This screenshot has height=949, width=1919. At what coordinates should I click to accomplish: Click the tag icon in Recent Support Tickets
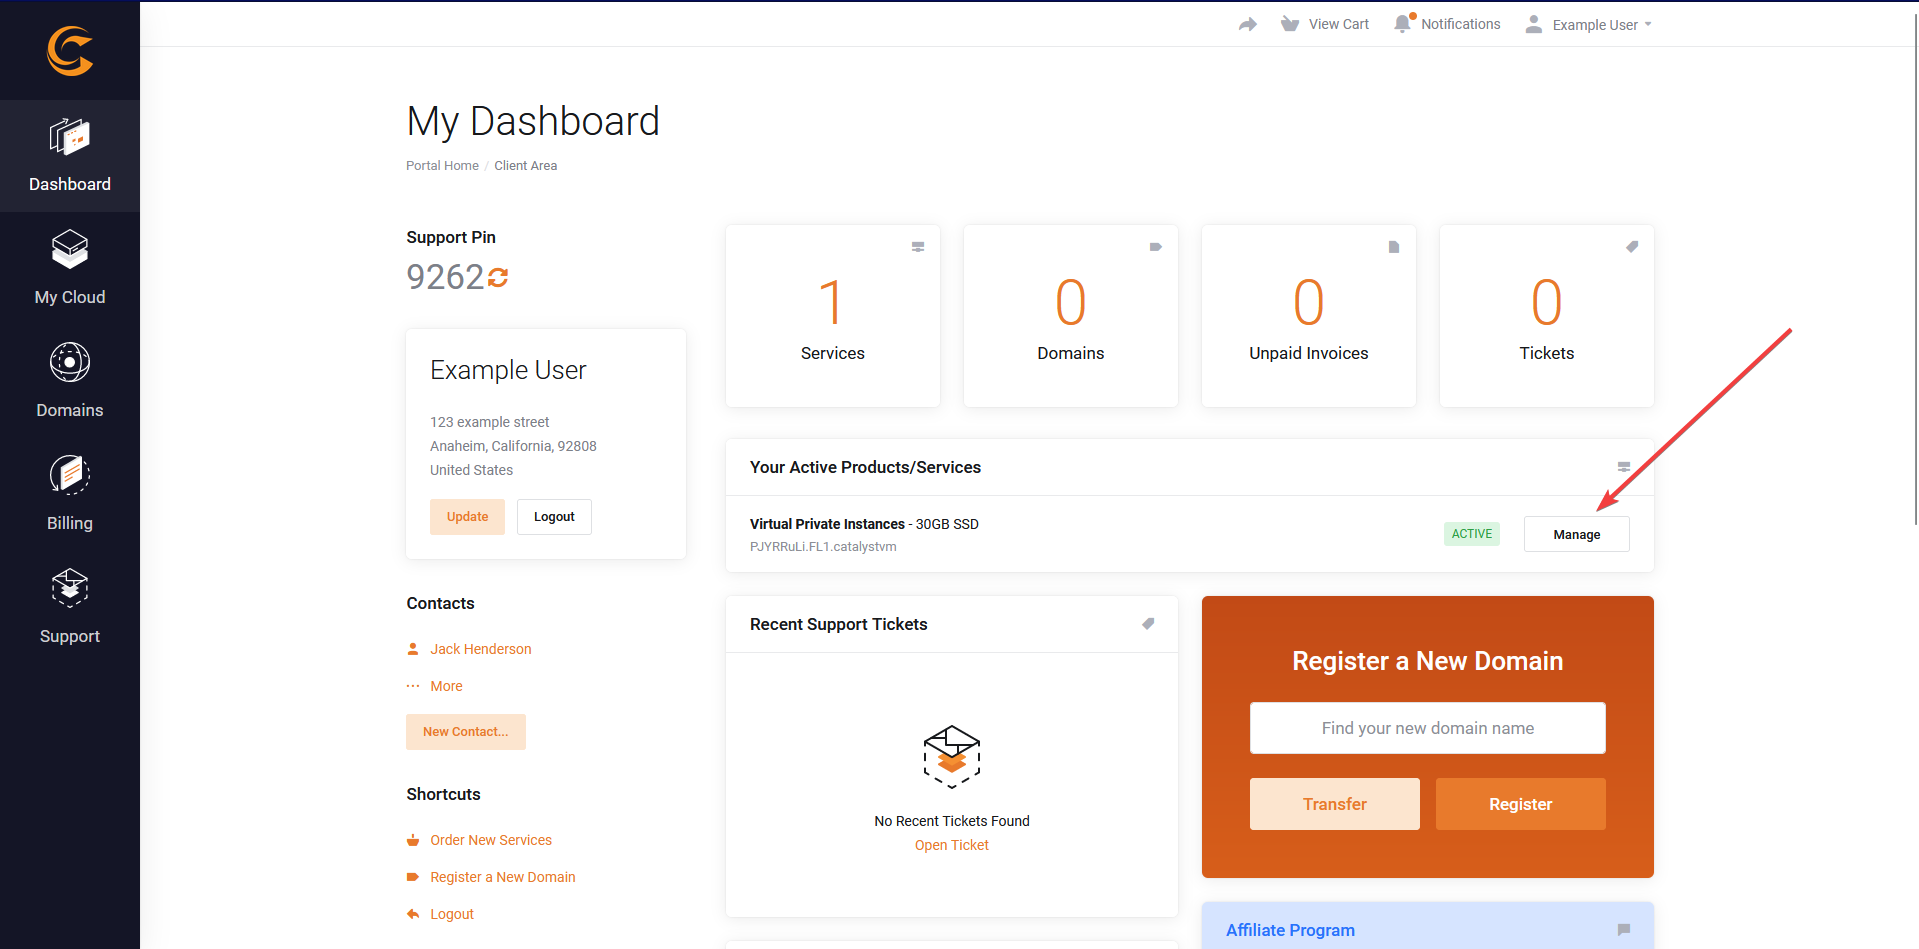click(x=1148, y=624)
